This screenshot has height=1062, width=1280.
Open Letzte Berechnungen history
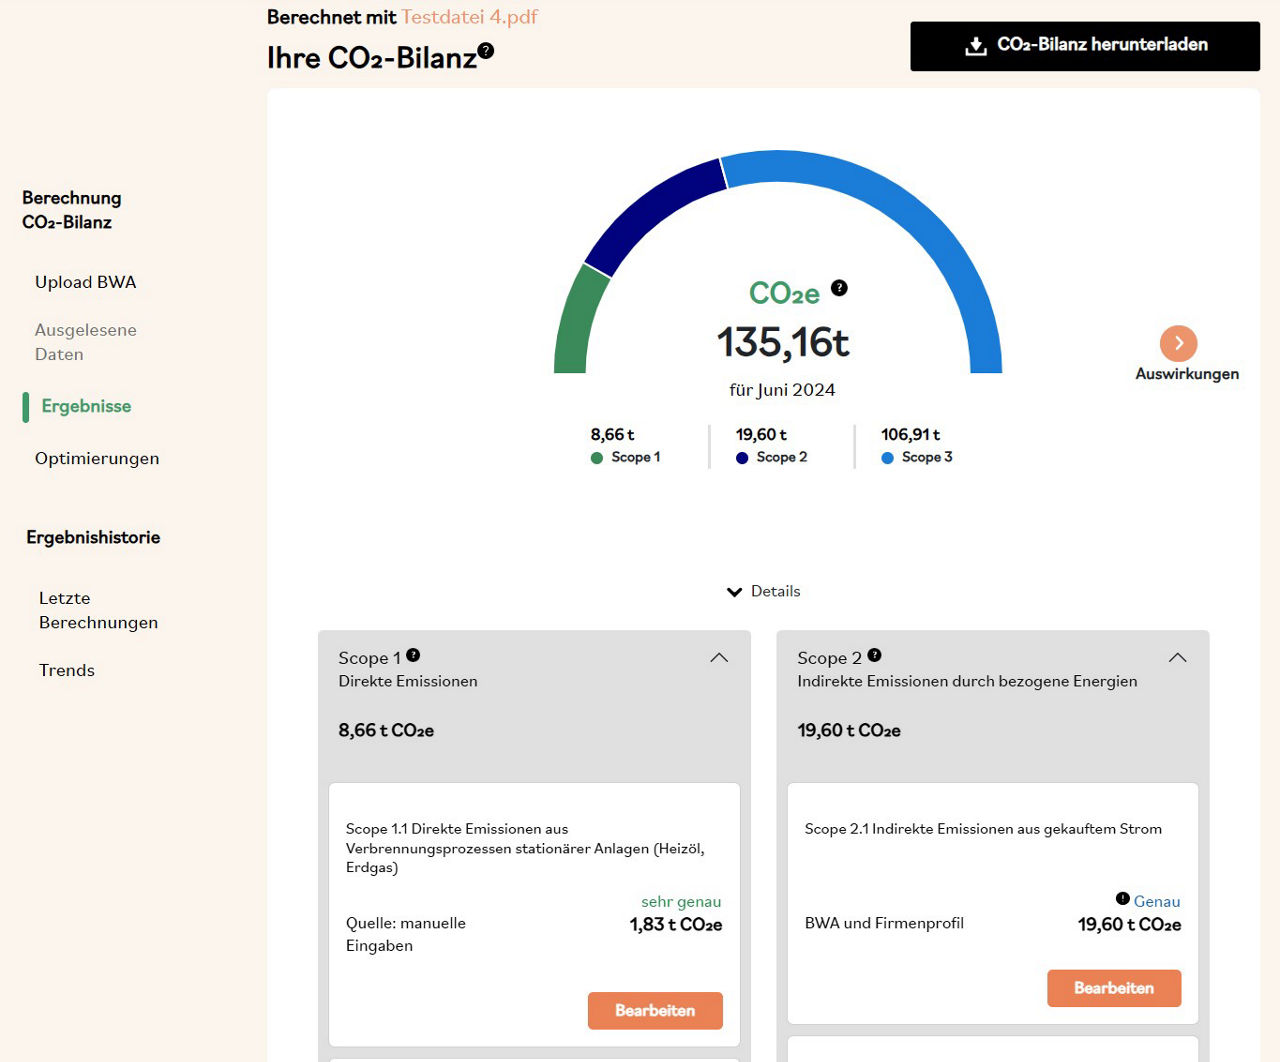click(x=98, y=610)
